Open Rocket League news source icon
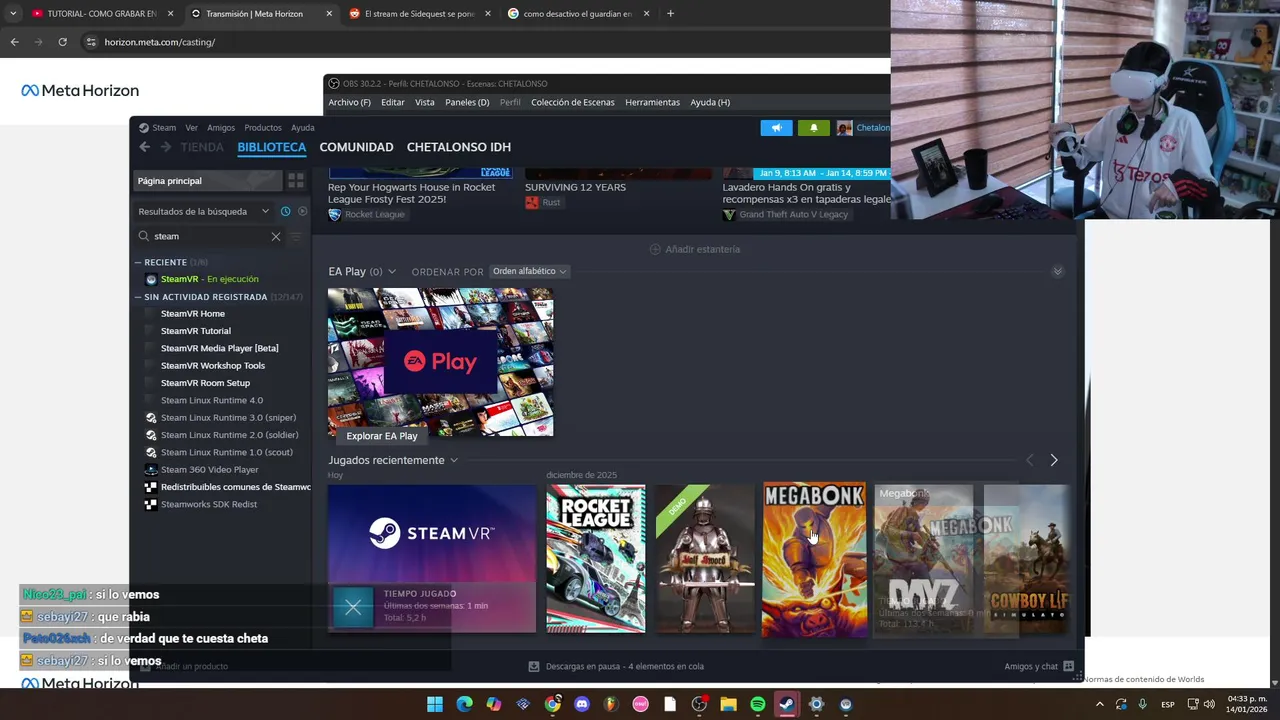Image resolution: width=1280 pixels, height=720 pixels. tap(335, 214)
